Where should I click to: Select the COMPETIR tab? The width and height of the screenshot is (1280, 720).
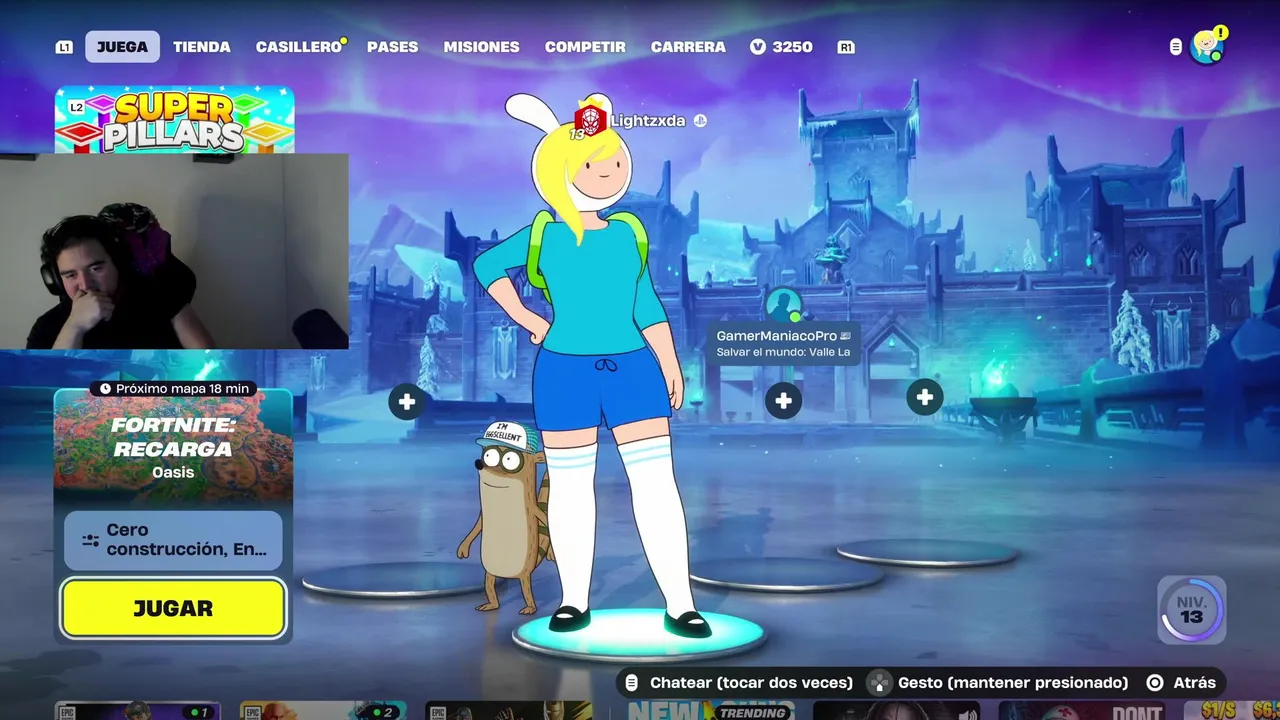585,47
